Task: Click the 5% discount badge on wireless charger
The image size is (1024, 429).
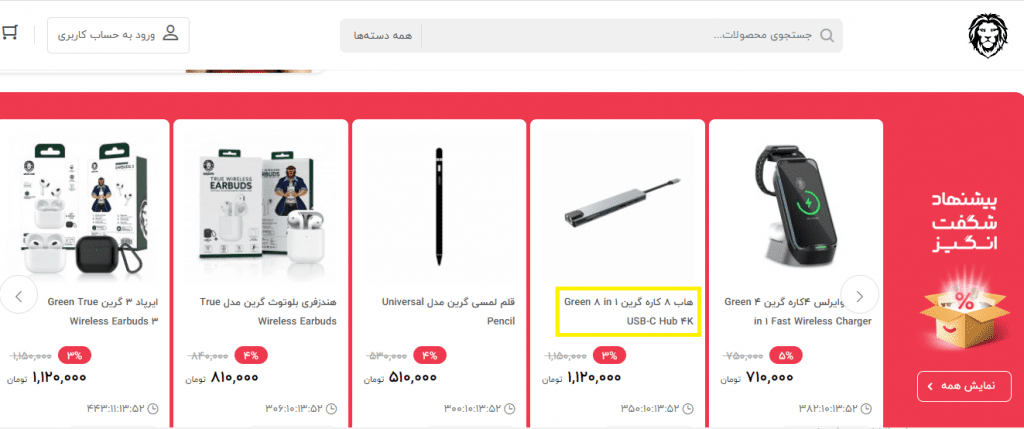Action: (786, 356)
